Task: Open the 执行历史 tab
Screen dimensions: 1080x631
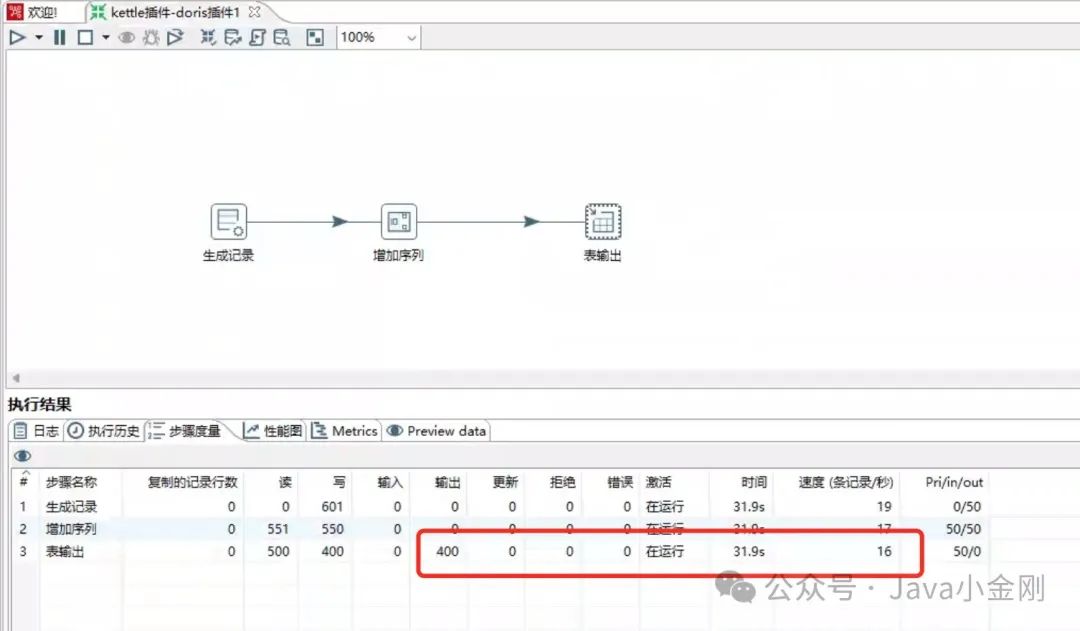Action: pyautogui.click(x=104, y=431)
